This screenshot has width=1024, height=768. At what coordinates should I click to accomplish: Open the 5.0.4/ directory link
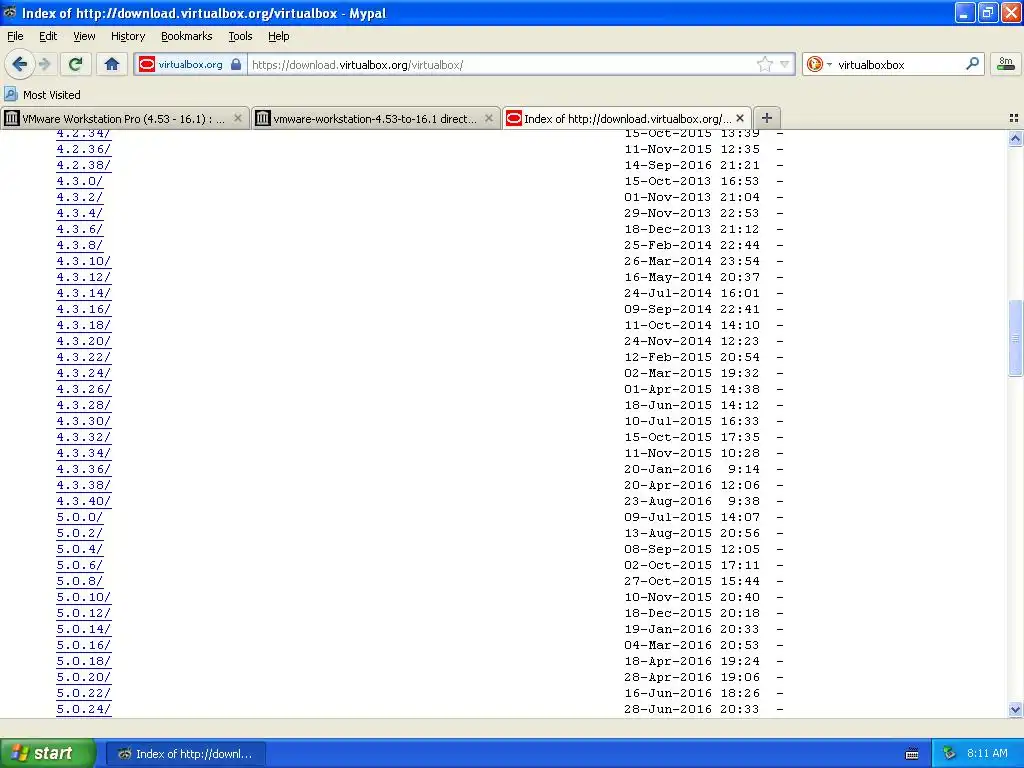pyautogui.click(x=80, y=549)
